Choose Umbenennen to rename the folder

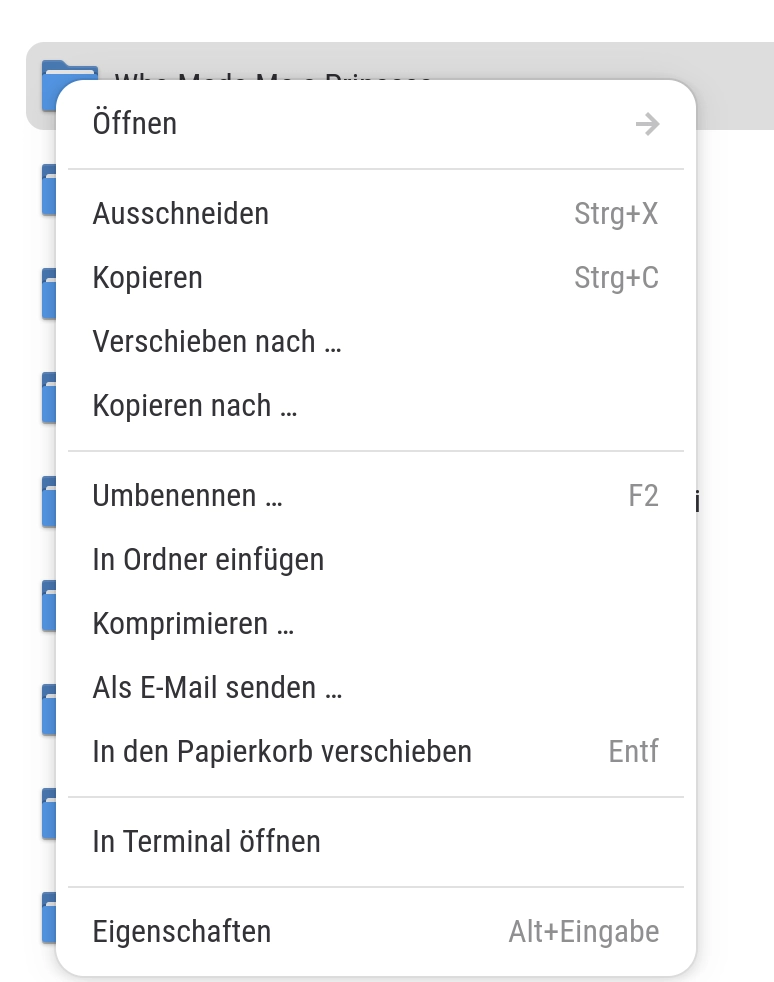click(x=186, y=495)
